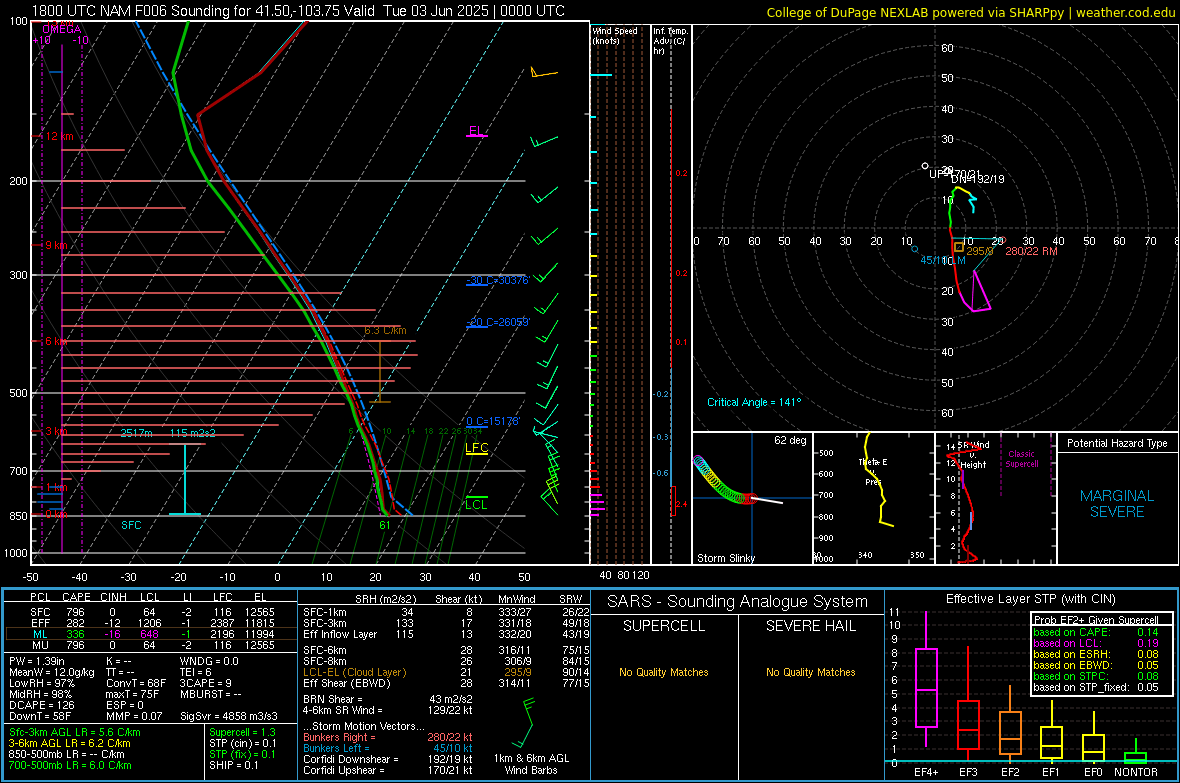
Task: Click the 12 km height marker
Action: pos(59,136)
